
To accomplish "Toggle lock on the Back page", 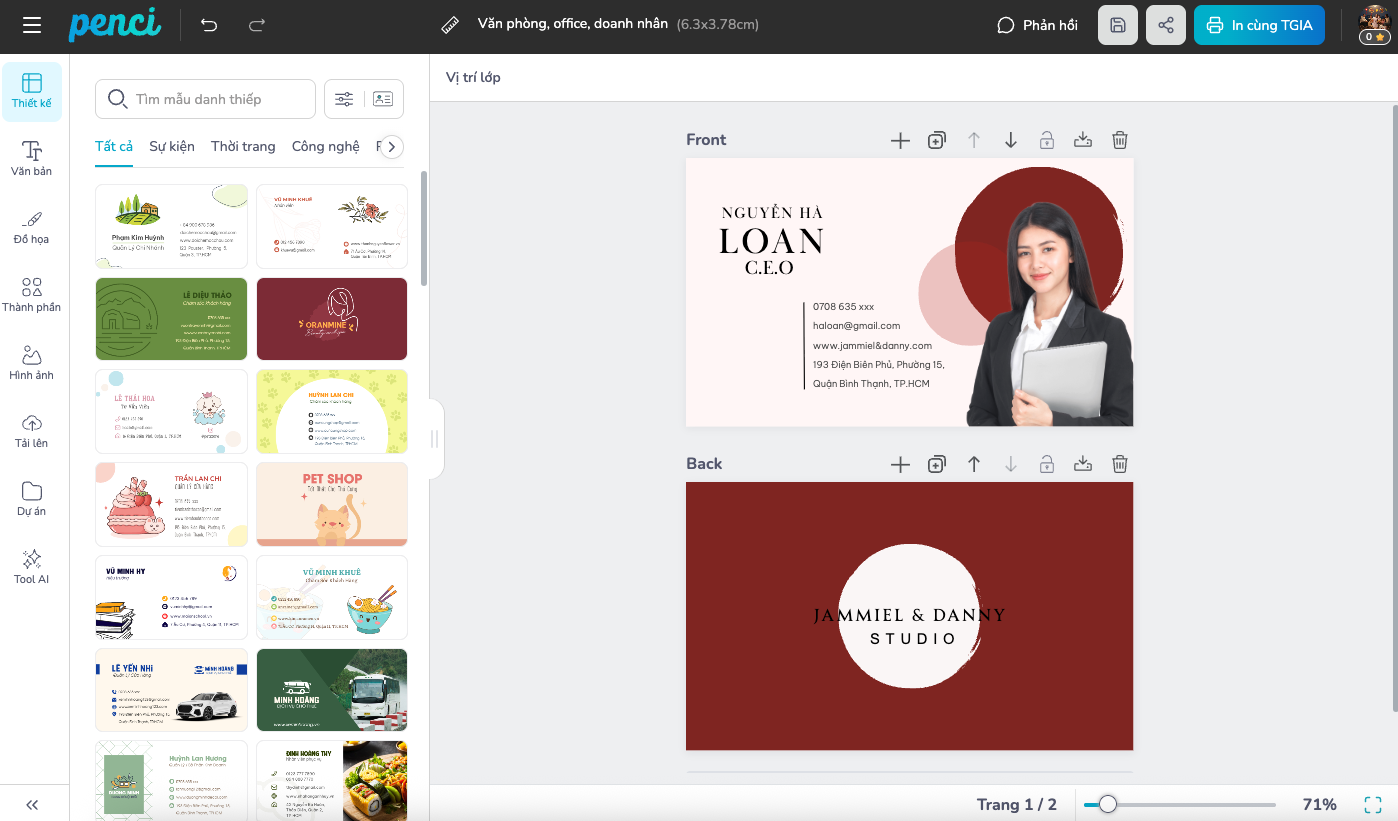I will tap(1046, 464).
